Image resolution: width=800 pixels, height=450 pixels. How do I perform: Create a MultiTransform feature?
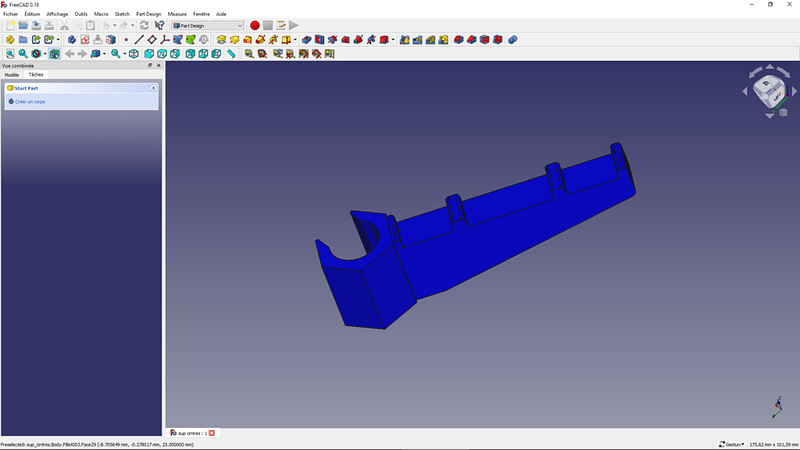pyautogui.click(x=443, y=40)
